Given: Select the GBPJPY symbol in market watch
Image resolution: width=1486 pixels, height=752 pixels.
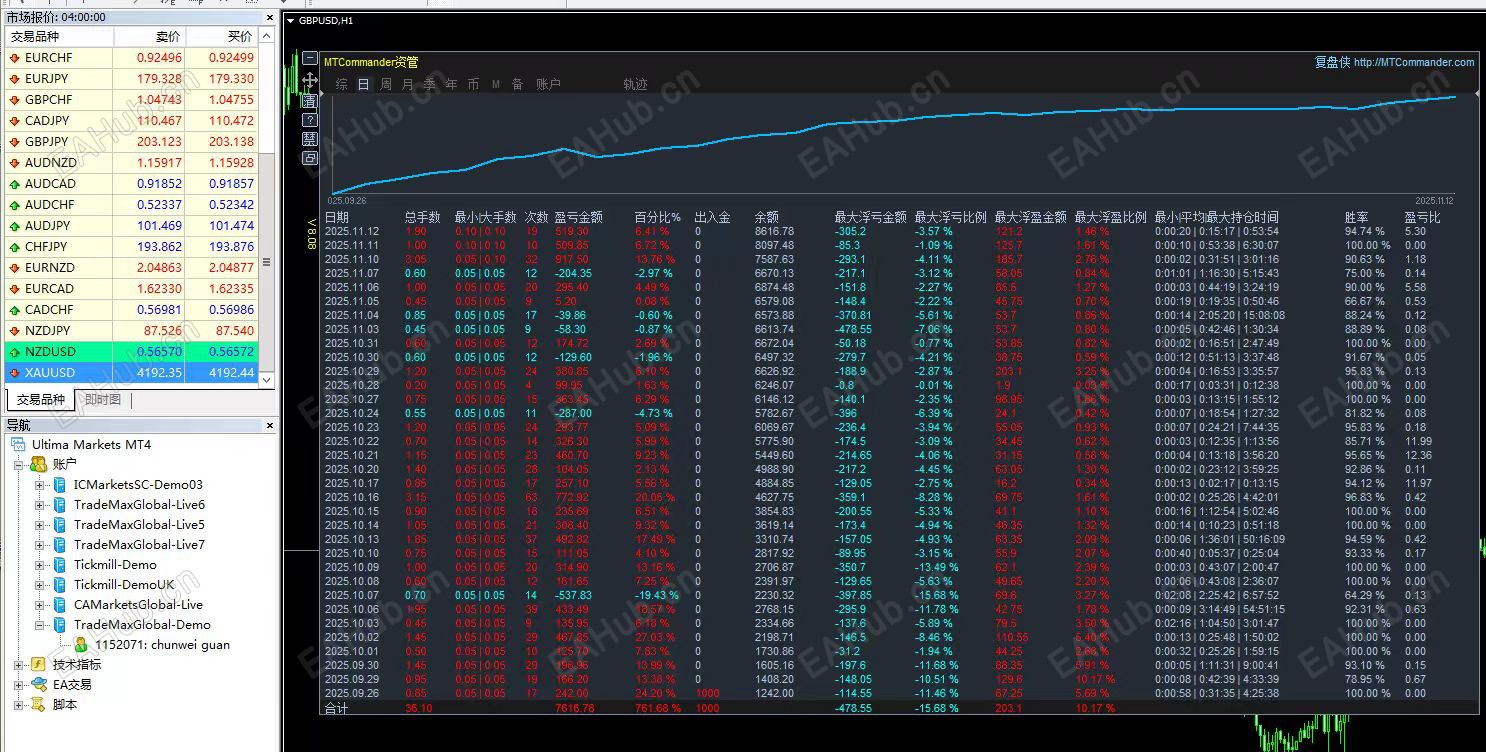Looking at the screenshot, I should pyautogui.click(x=47, y=142).
